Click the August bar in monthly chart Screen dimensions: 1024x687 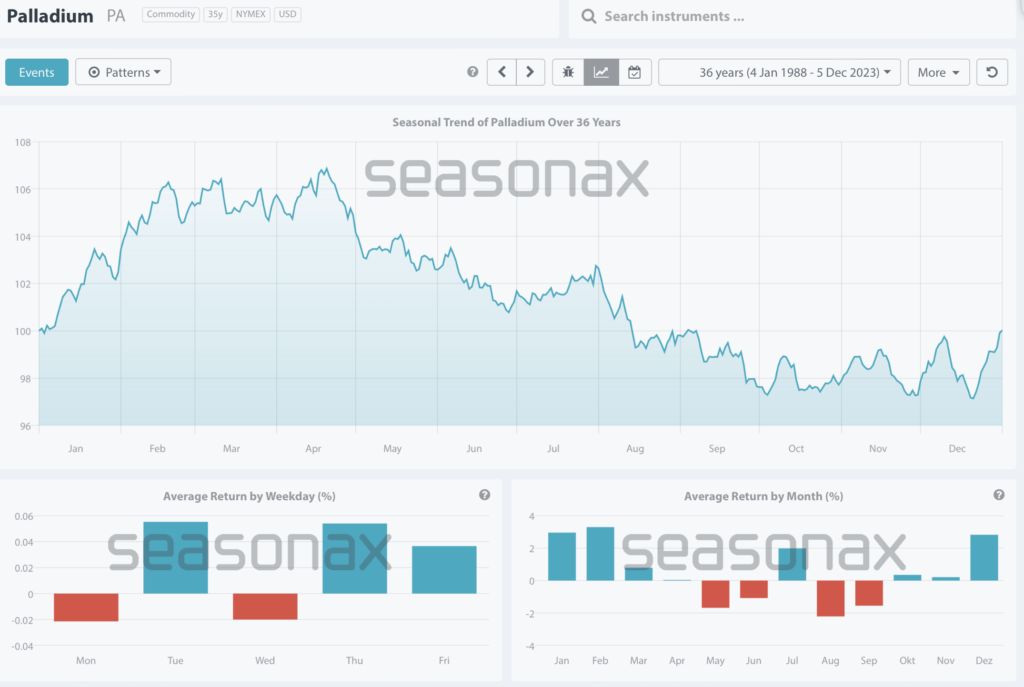(x=830, y=598)
